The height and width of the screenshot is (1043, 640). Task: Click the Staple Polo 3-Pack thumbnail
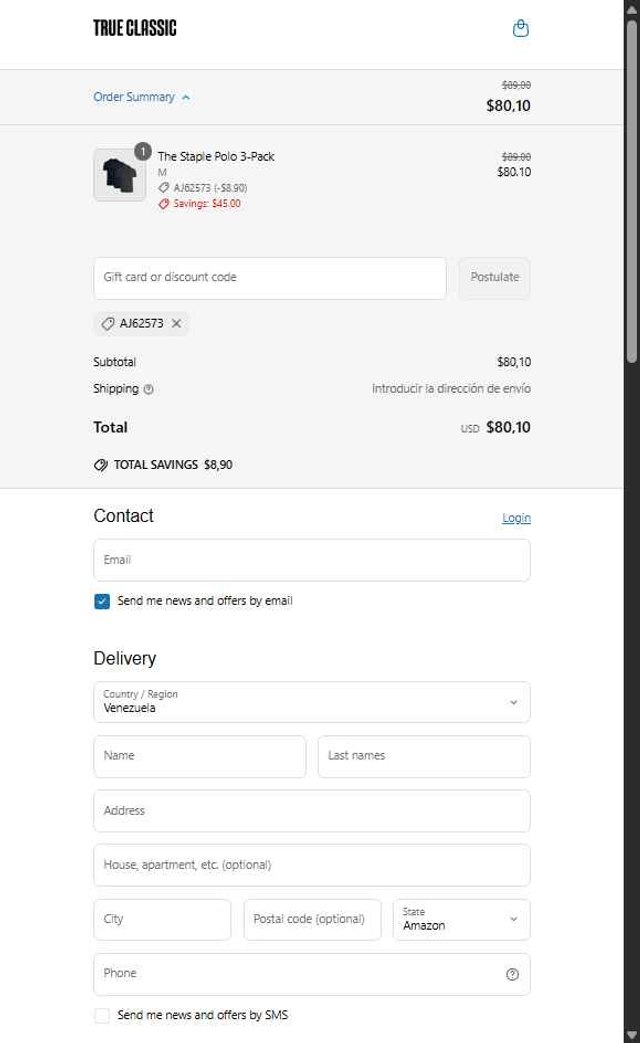click(x=119, y=175)
